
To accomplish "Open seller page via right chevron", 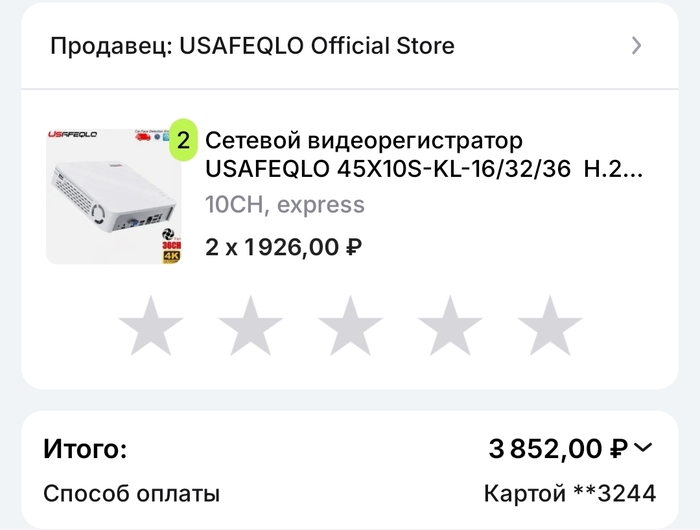I will point(637,45).
